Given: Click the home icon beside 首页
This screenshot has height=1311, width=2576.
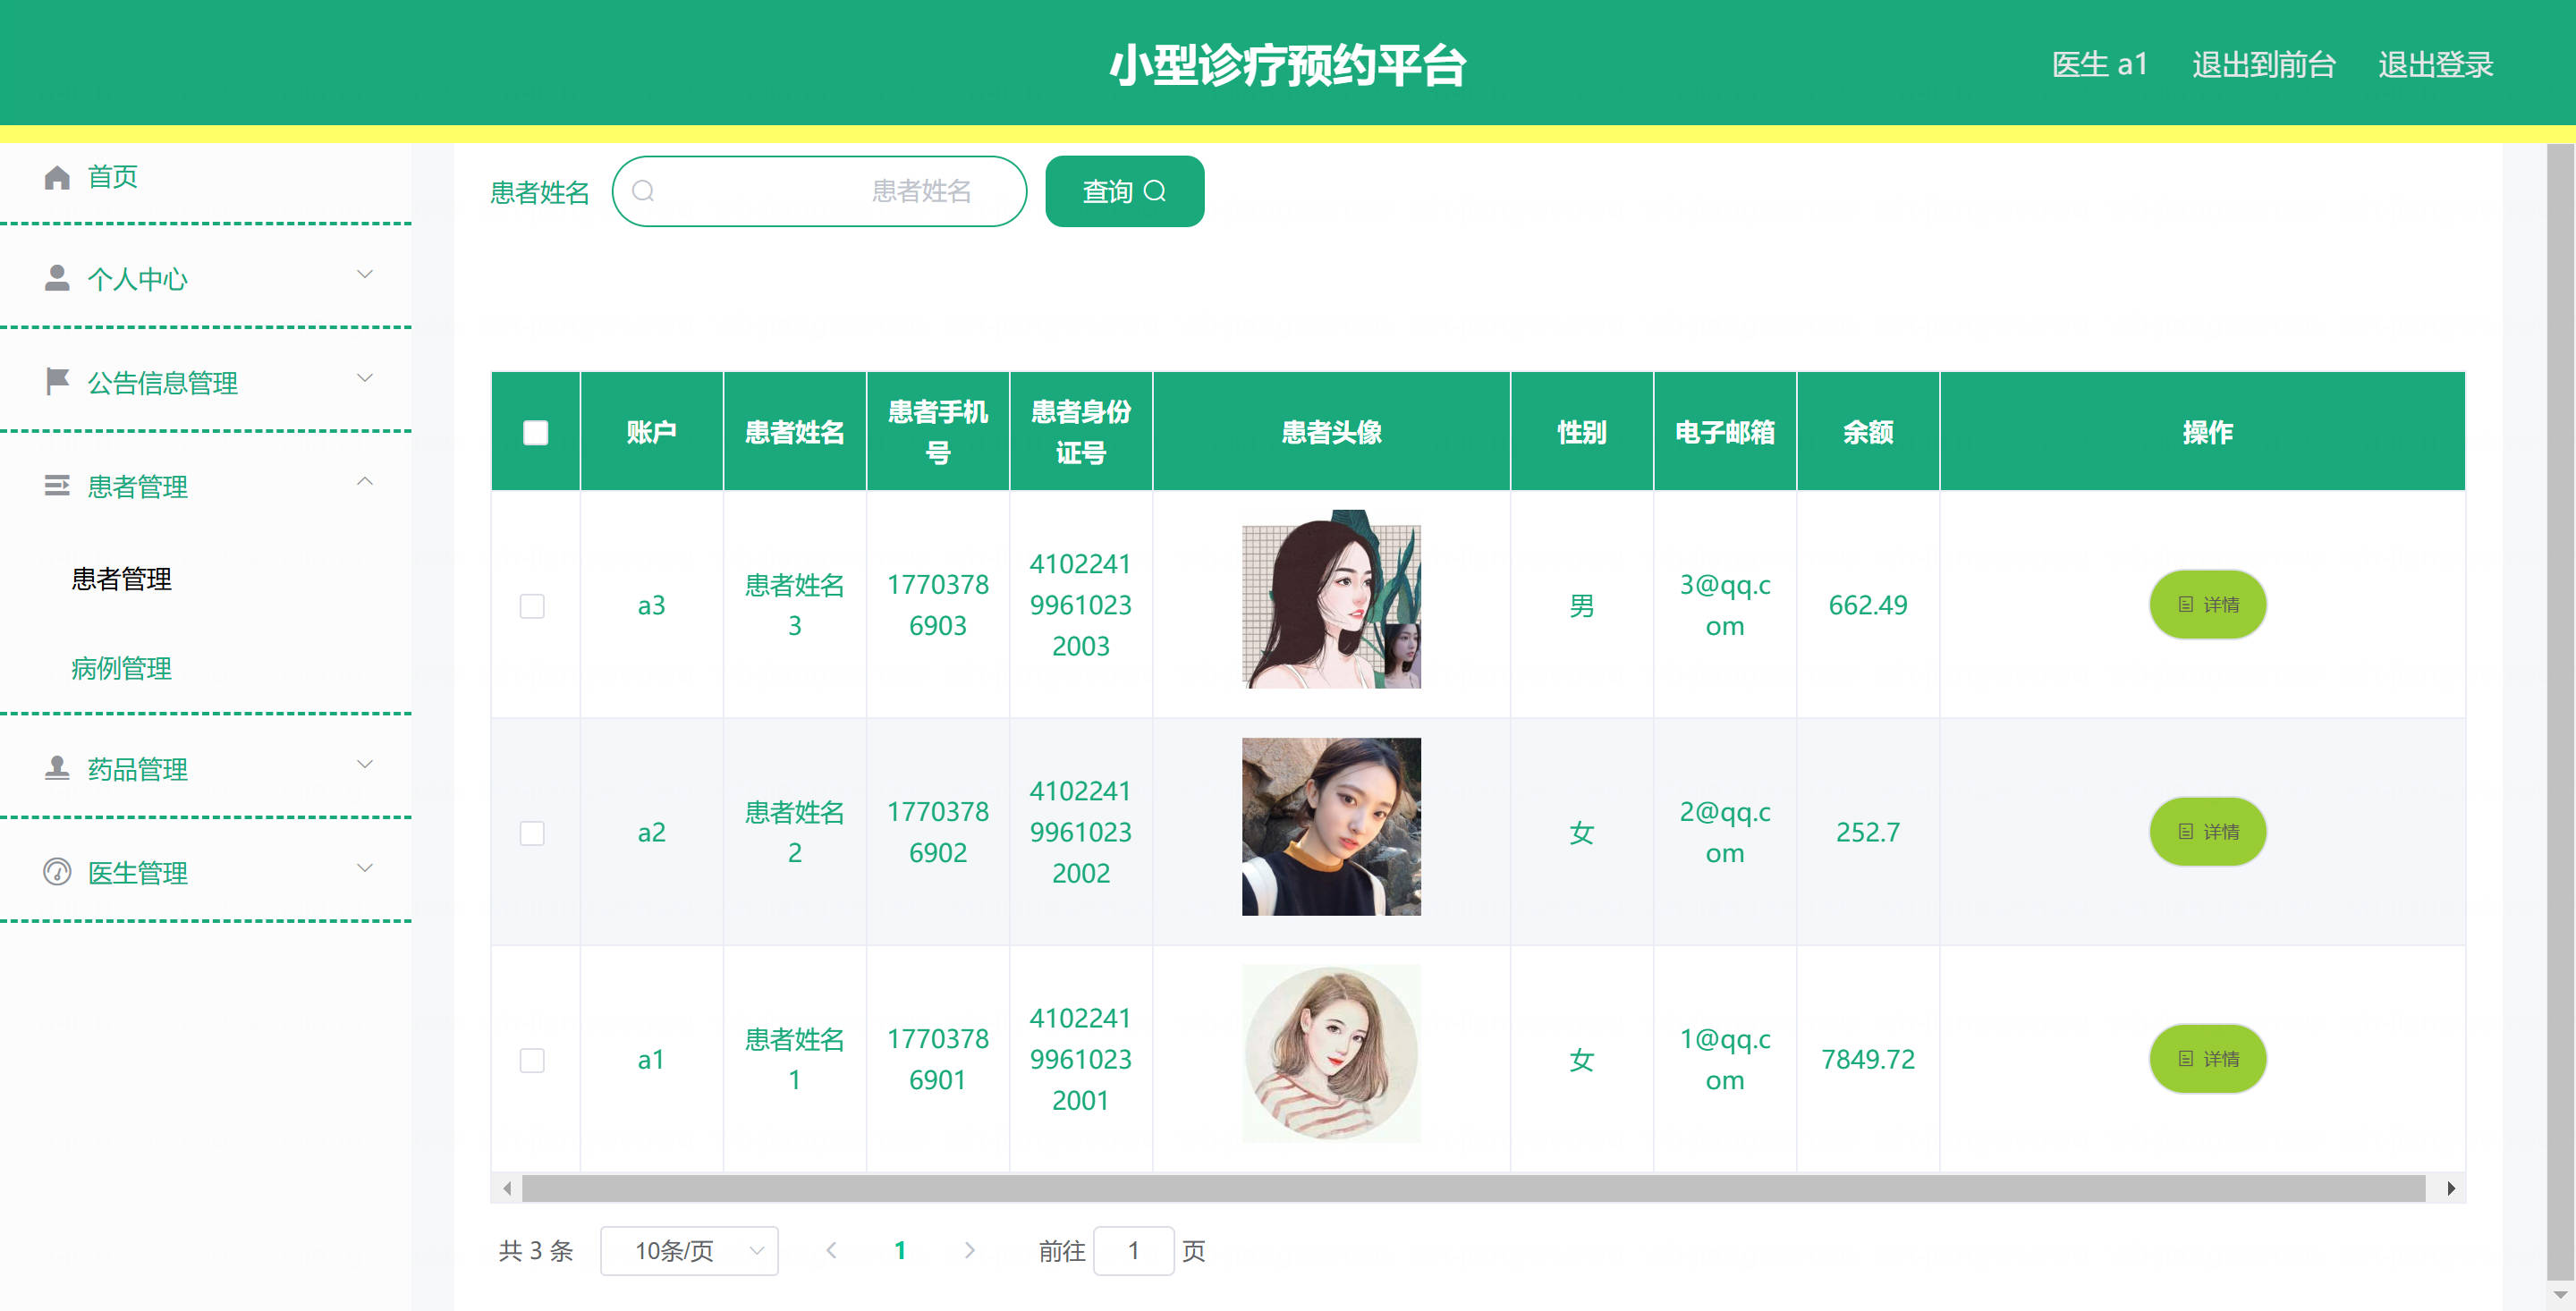Looking at the screenshot, I should (x=57, y=177).
